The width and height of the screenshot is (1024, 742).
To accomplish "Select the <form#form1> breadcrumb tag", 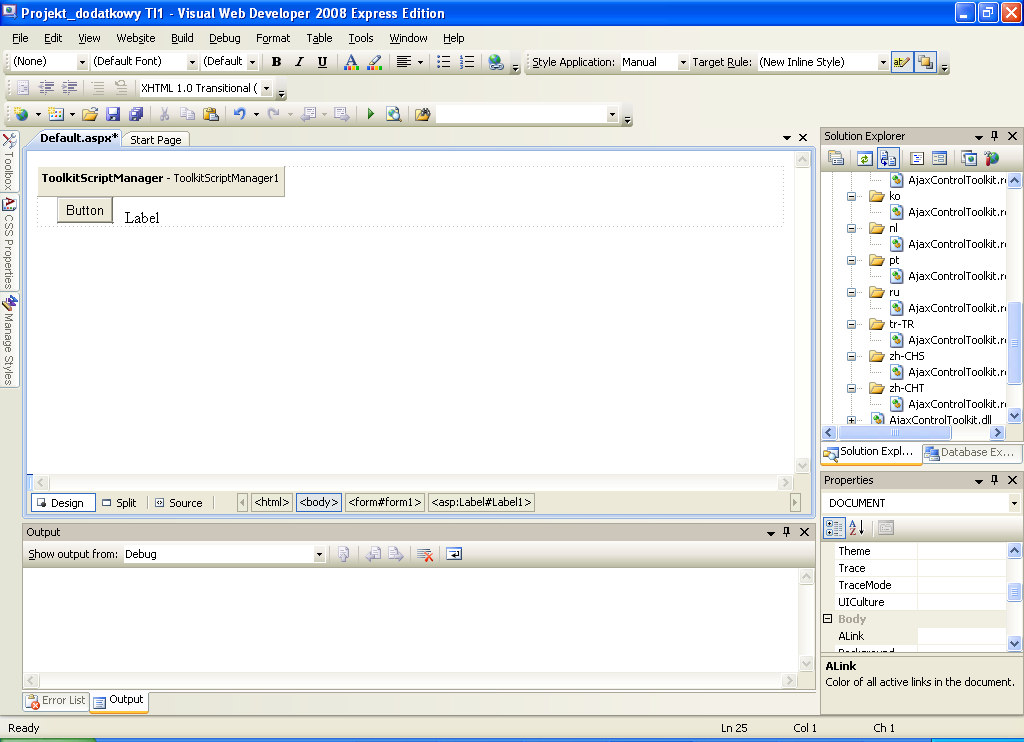I will 385,502.
